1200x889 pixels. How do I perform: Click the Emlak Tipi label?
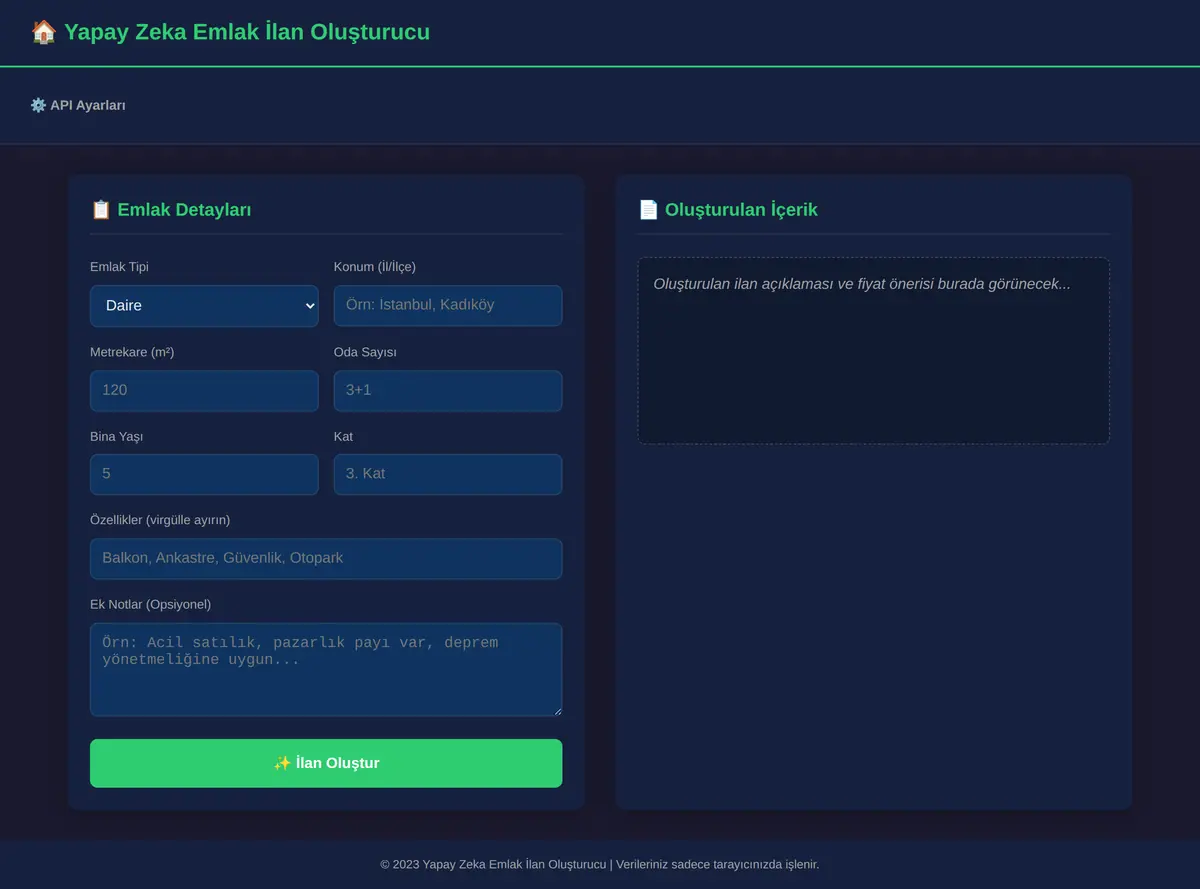(119, 267)
